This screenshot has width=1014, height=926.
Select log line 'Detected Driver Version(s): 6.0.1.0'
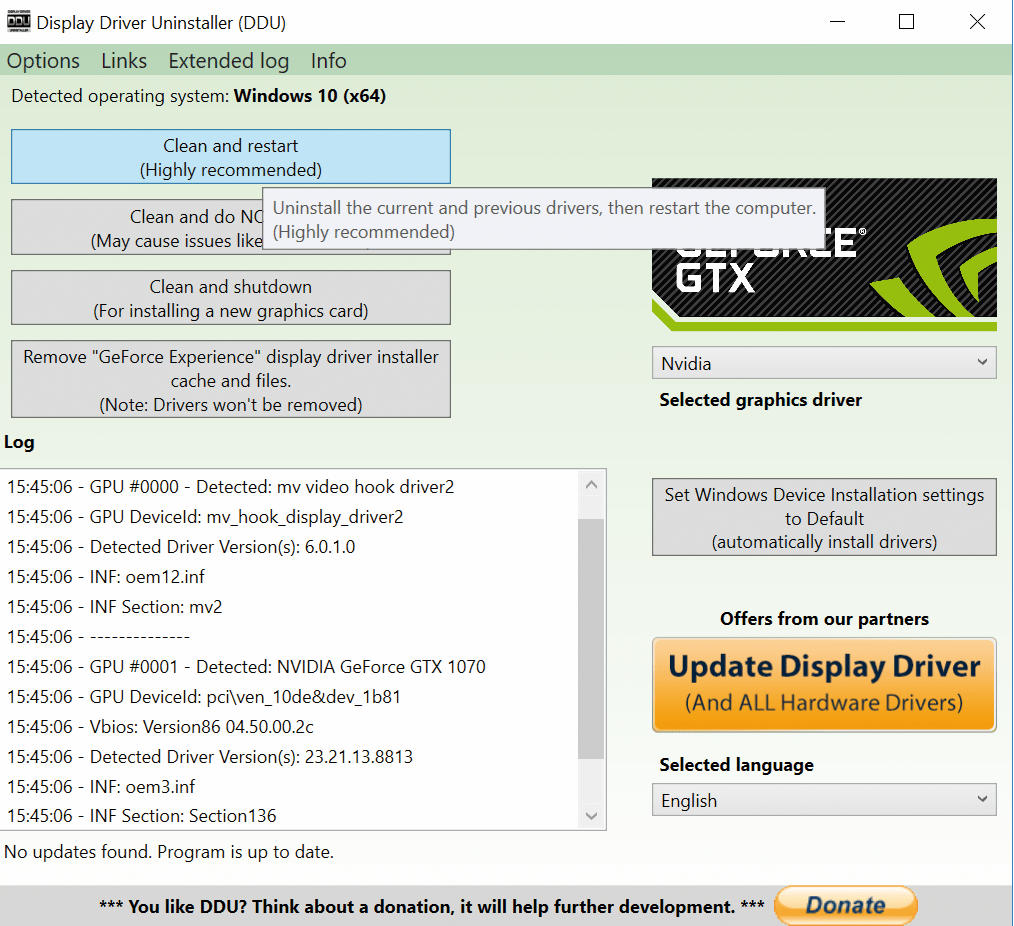coord(181,547)
